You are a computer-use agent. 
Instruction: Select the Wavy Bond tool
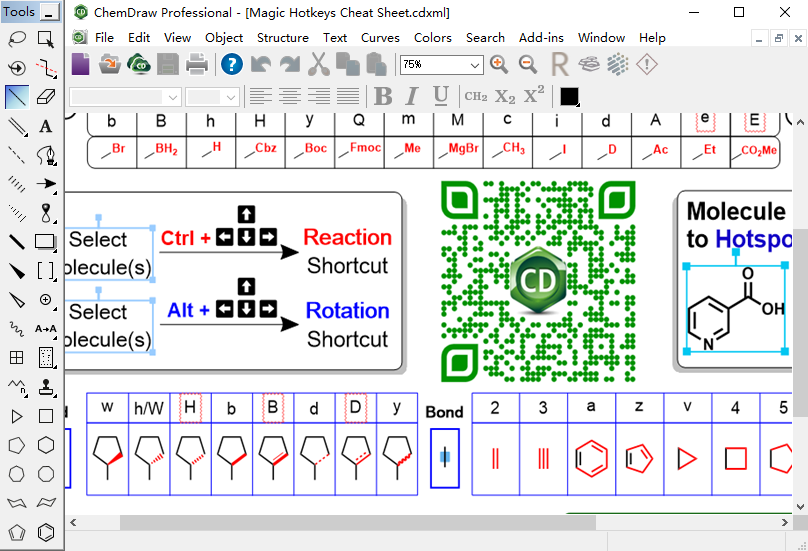click(x=17, y=328)
